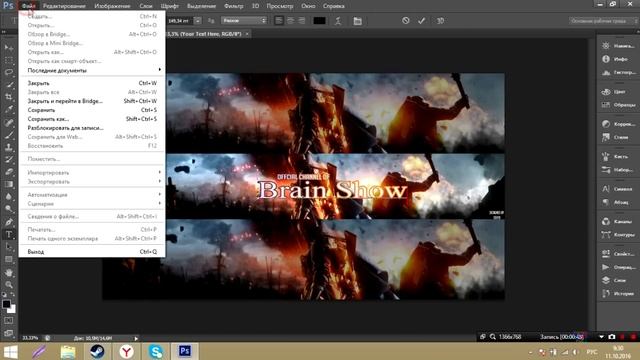Viewport: 640px width, 360px height.
Task: Expand the collapsed toolbox
Action: point(4,31)
